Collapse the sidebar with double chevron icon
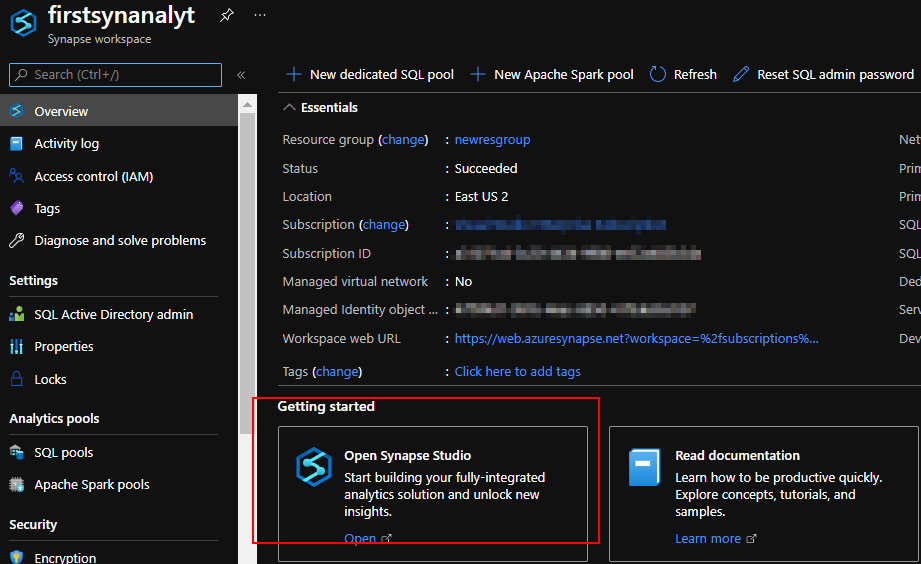The image size is (921, 564). [241, 75]
